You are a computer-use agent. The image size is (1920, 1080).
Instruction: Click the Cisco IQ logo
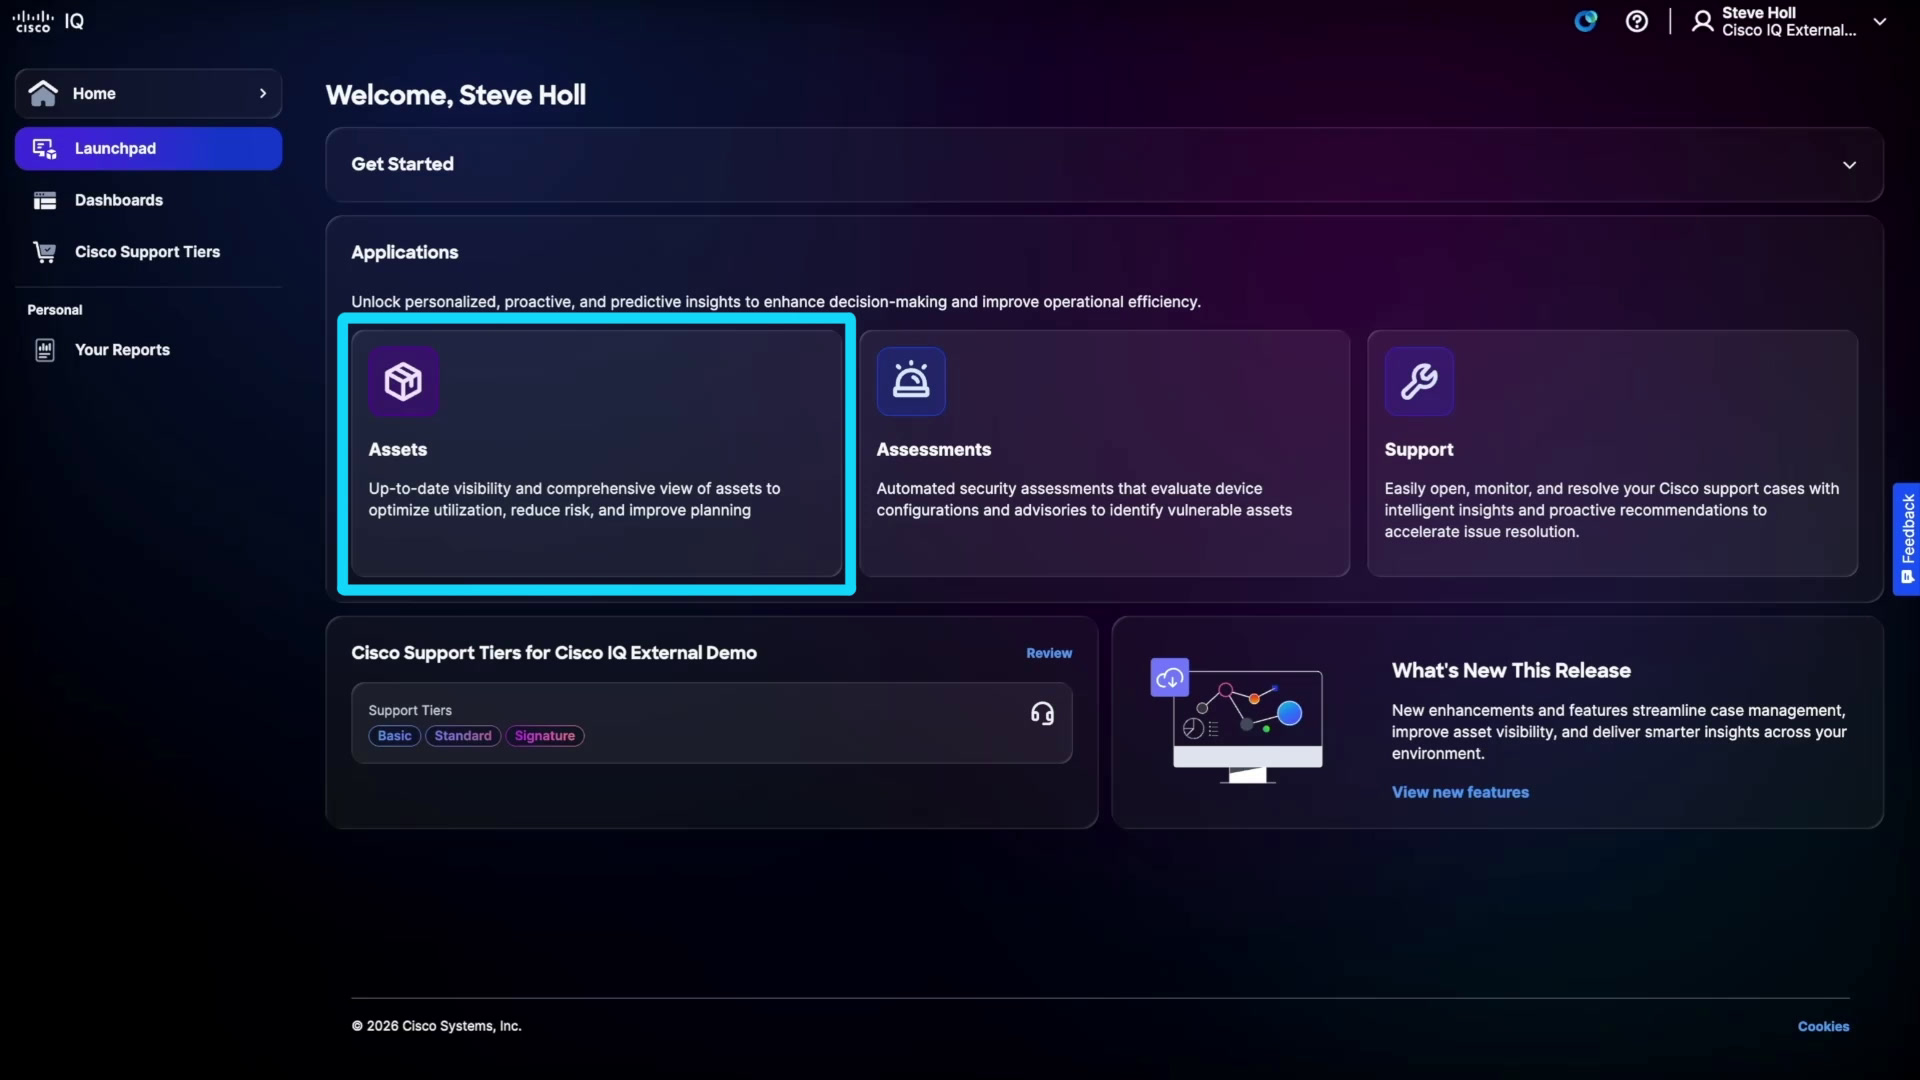[x=48, y=21]
